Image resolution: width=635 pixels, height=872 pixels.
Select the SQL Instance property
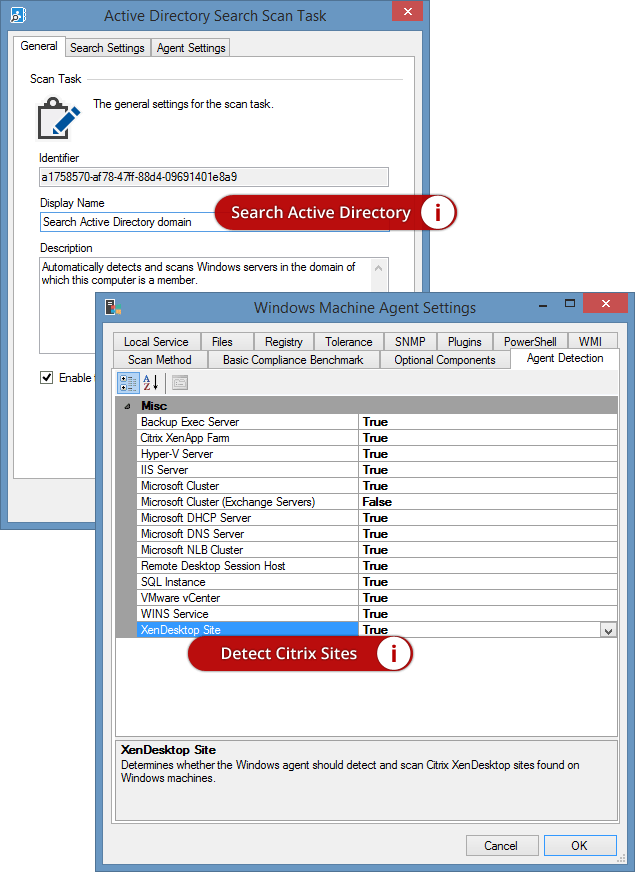point(247,582)
